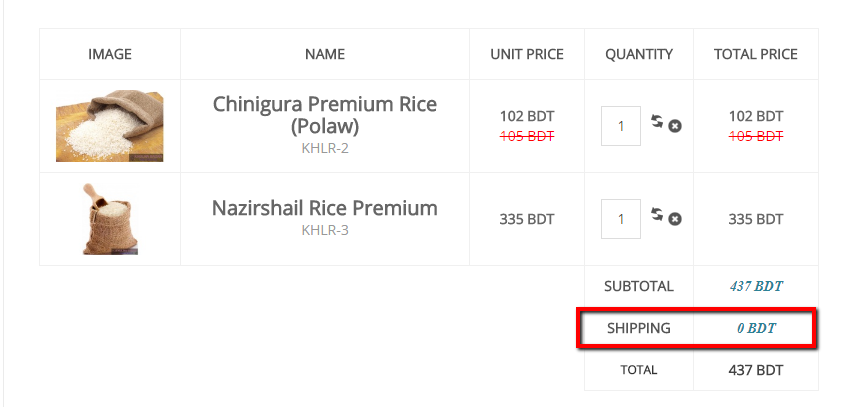The image size is (854, 407).
Task: Click the IMAGE column header
Action: tap(109, 54)
